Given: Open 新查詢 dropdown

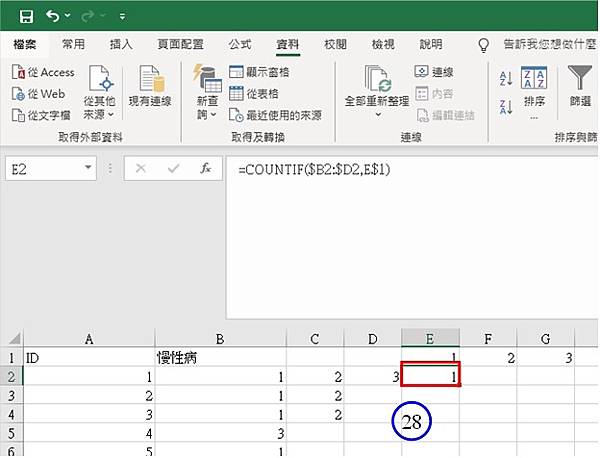Looking at the screenshot, I should 207,92.
